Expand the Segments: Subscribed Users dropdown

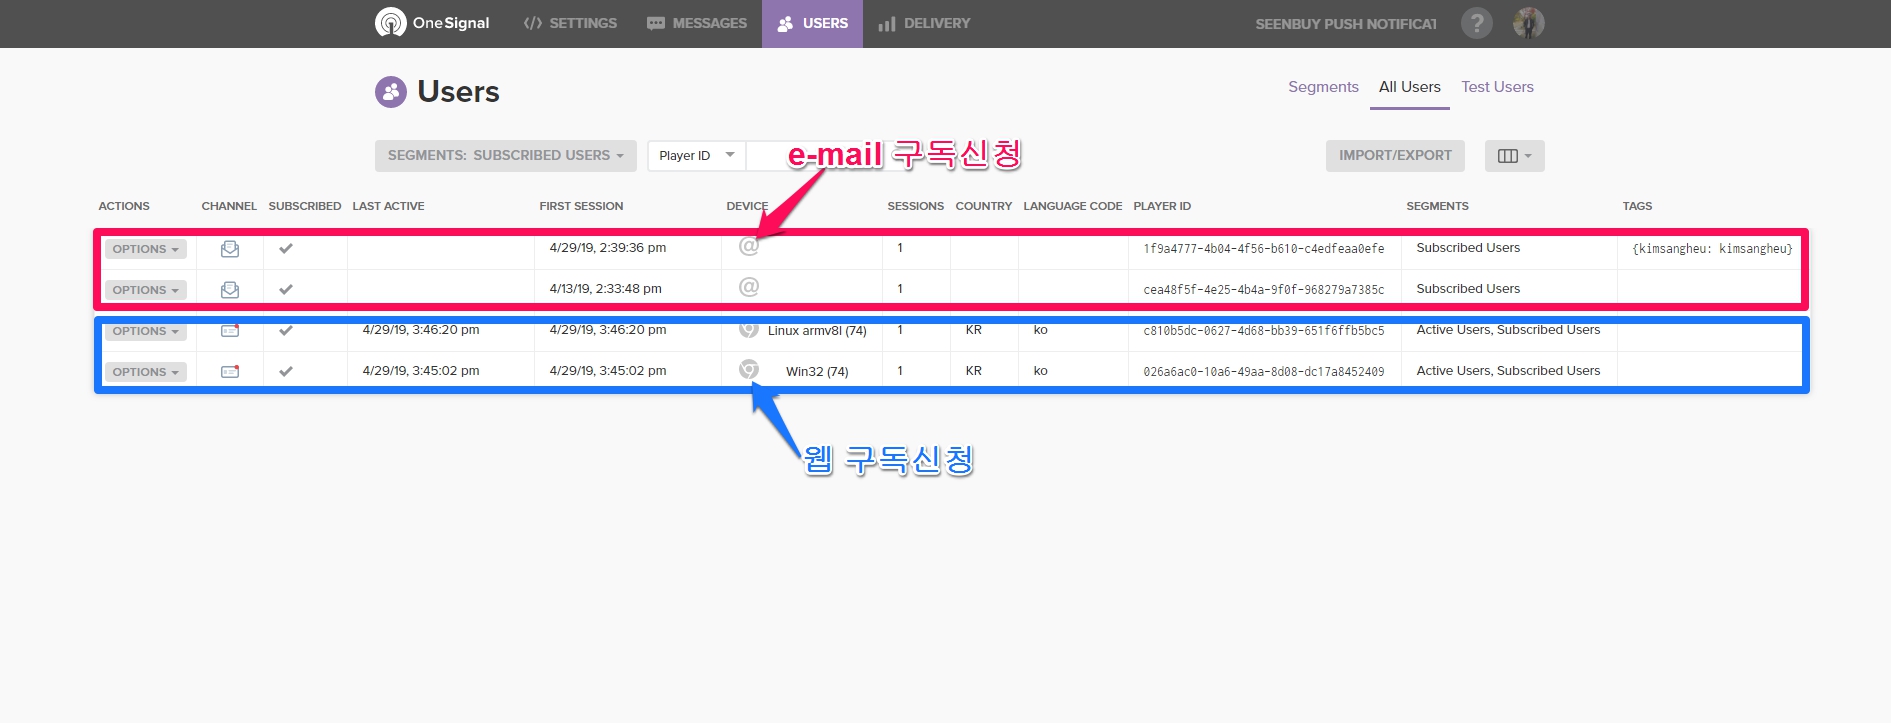click(x=505, y=156)
